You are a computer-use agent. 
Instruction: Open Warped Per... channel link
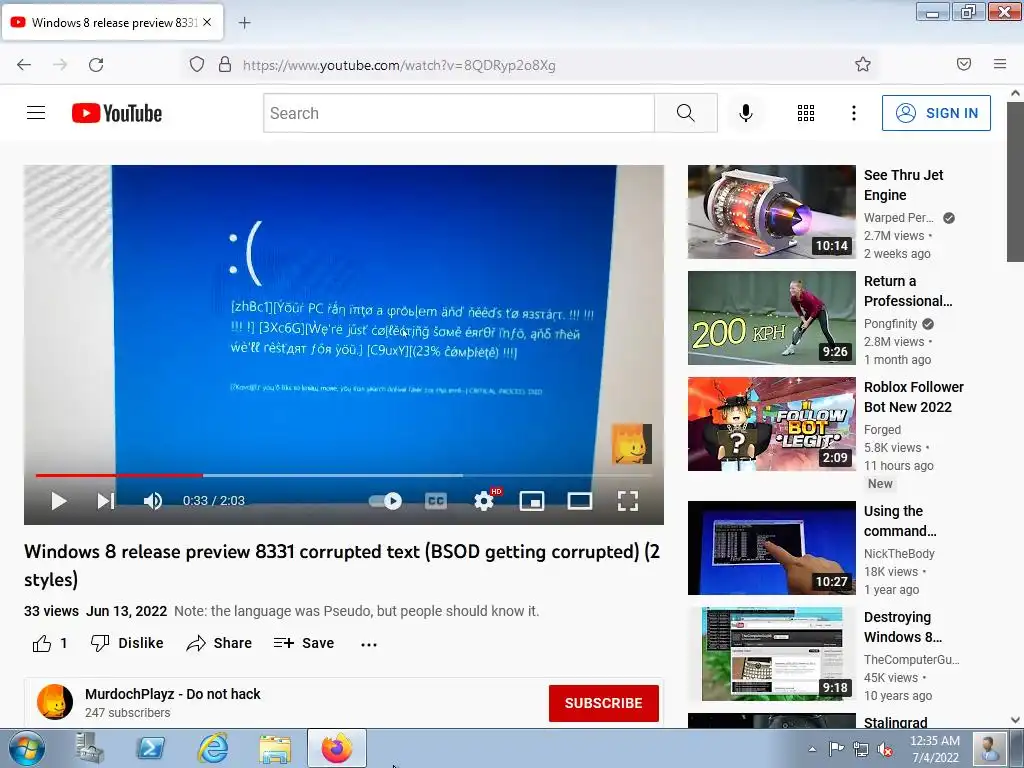(899, 217)
